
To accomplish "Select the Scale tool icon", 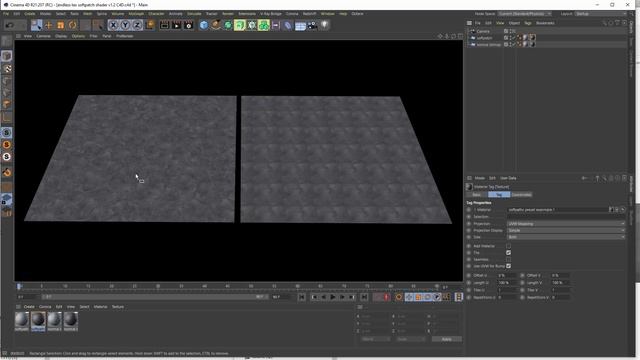I will pos(60,25).
